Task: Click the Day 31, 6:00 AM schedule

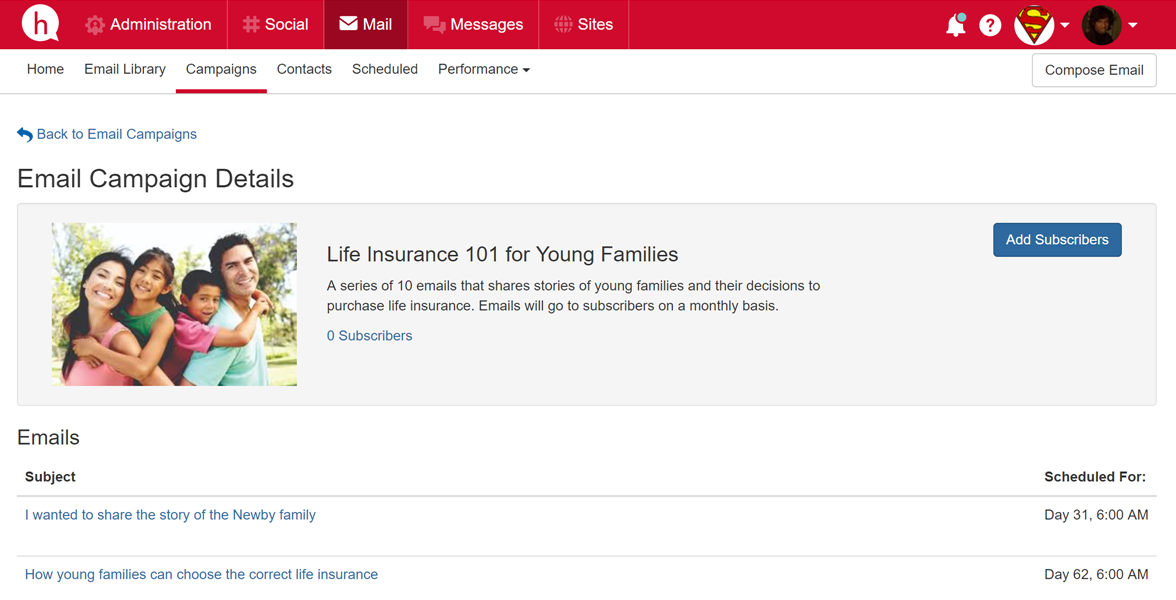Action: 1096,515
